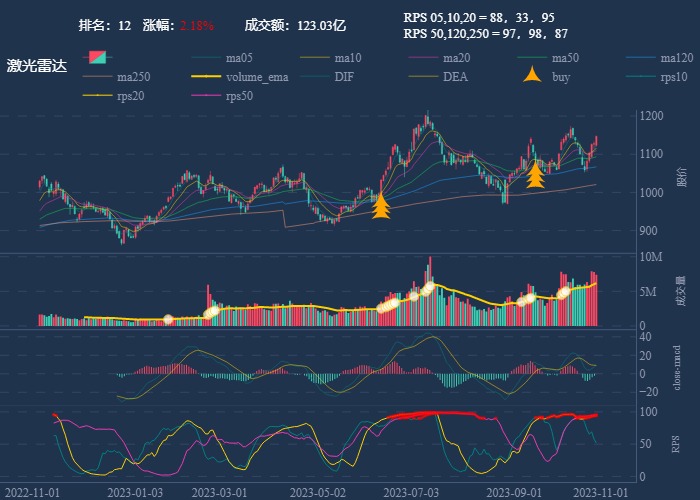
Task: Click the buy signal arrows near 2023-07
Action: coord(380,205)
